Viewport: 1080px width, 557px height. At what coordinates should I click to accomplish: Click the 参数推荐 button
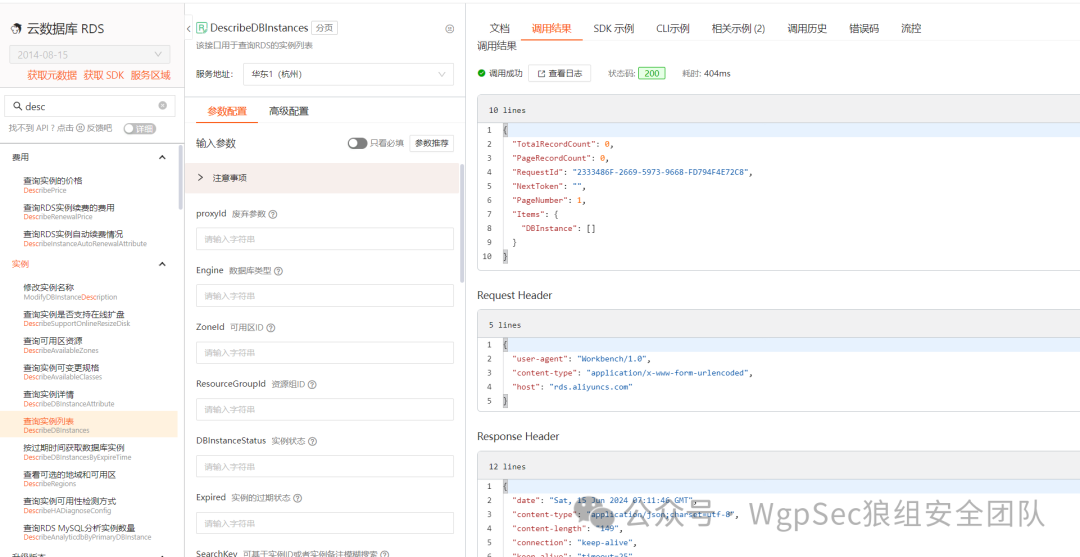[x=432, y=143]
